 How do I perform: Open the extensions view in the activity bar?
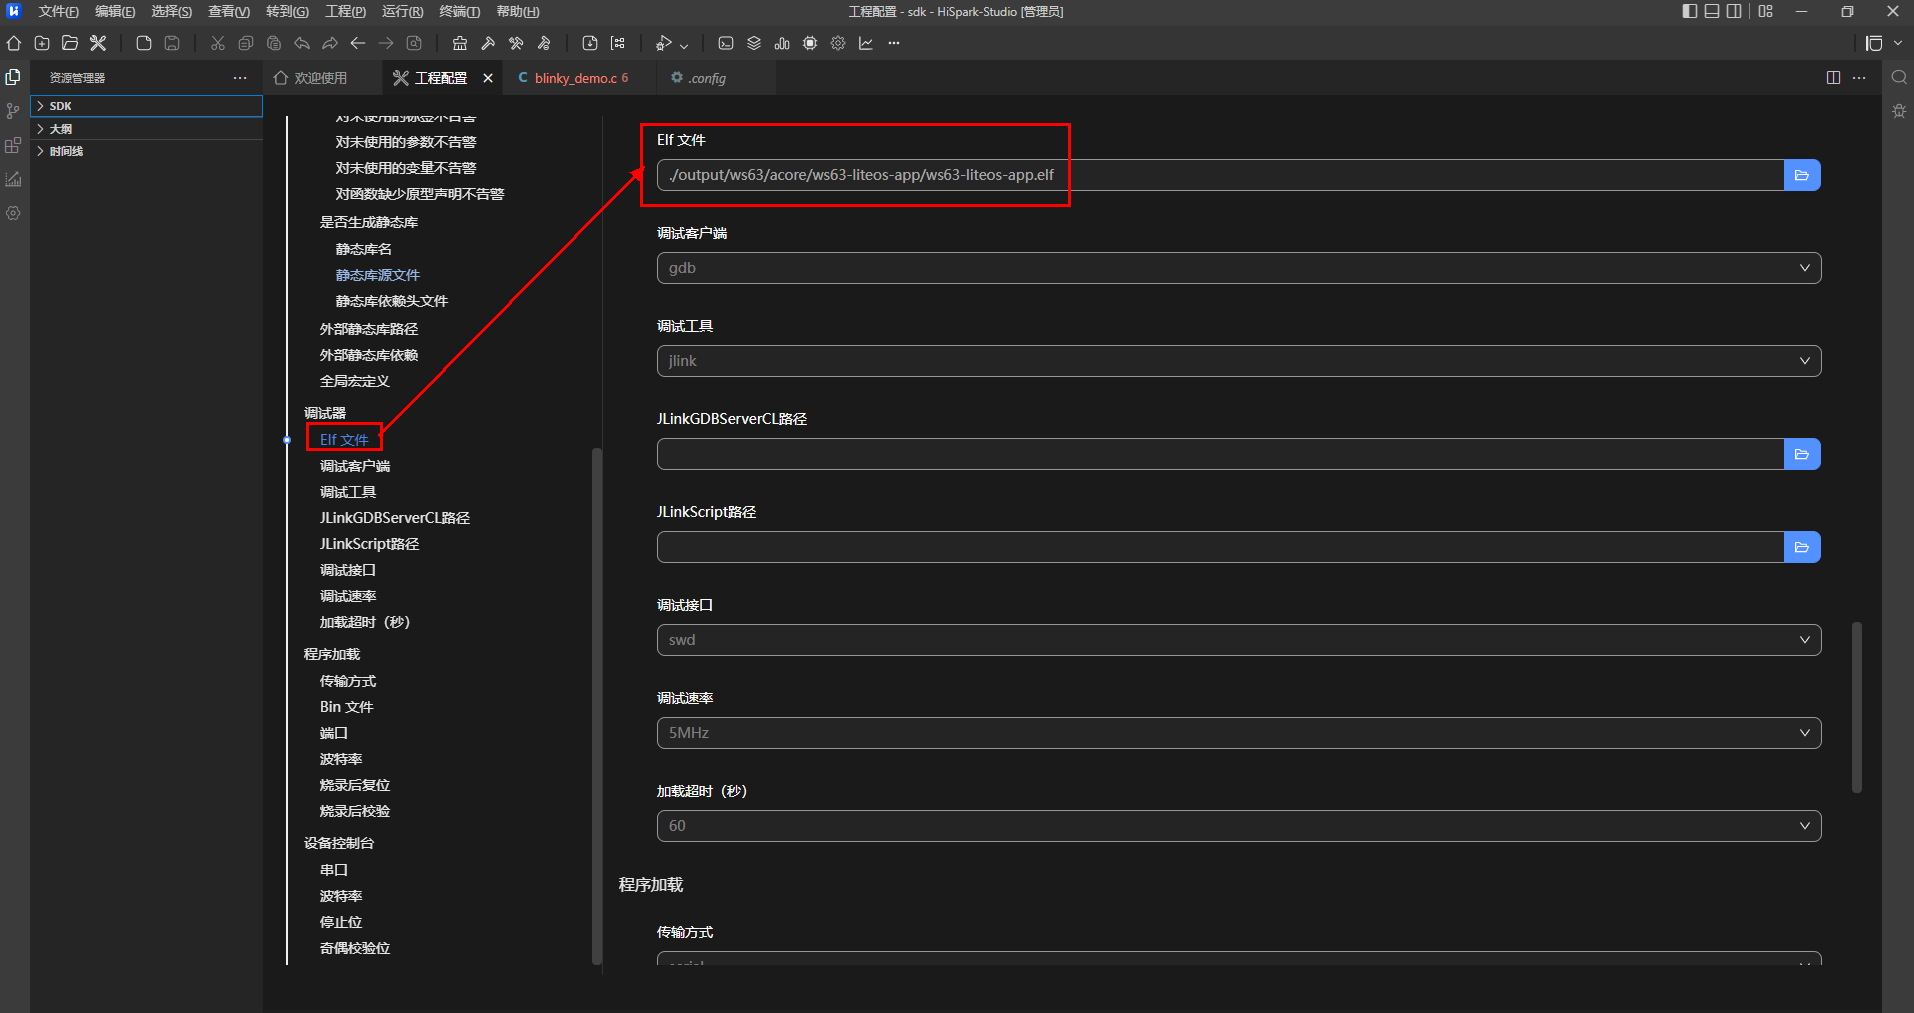coord(13,145)
